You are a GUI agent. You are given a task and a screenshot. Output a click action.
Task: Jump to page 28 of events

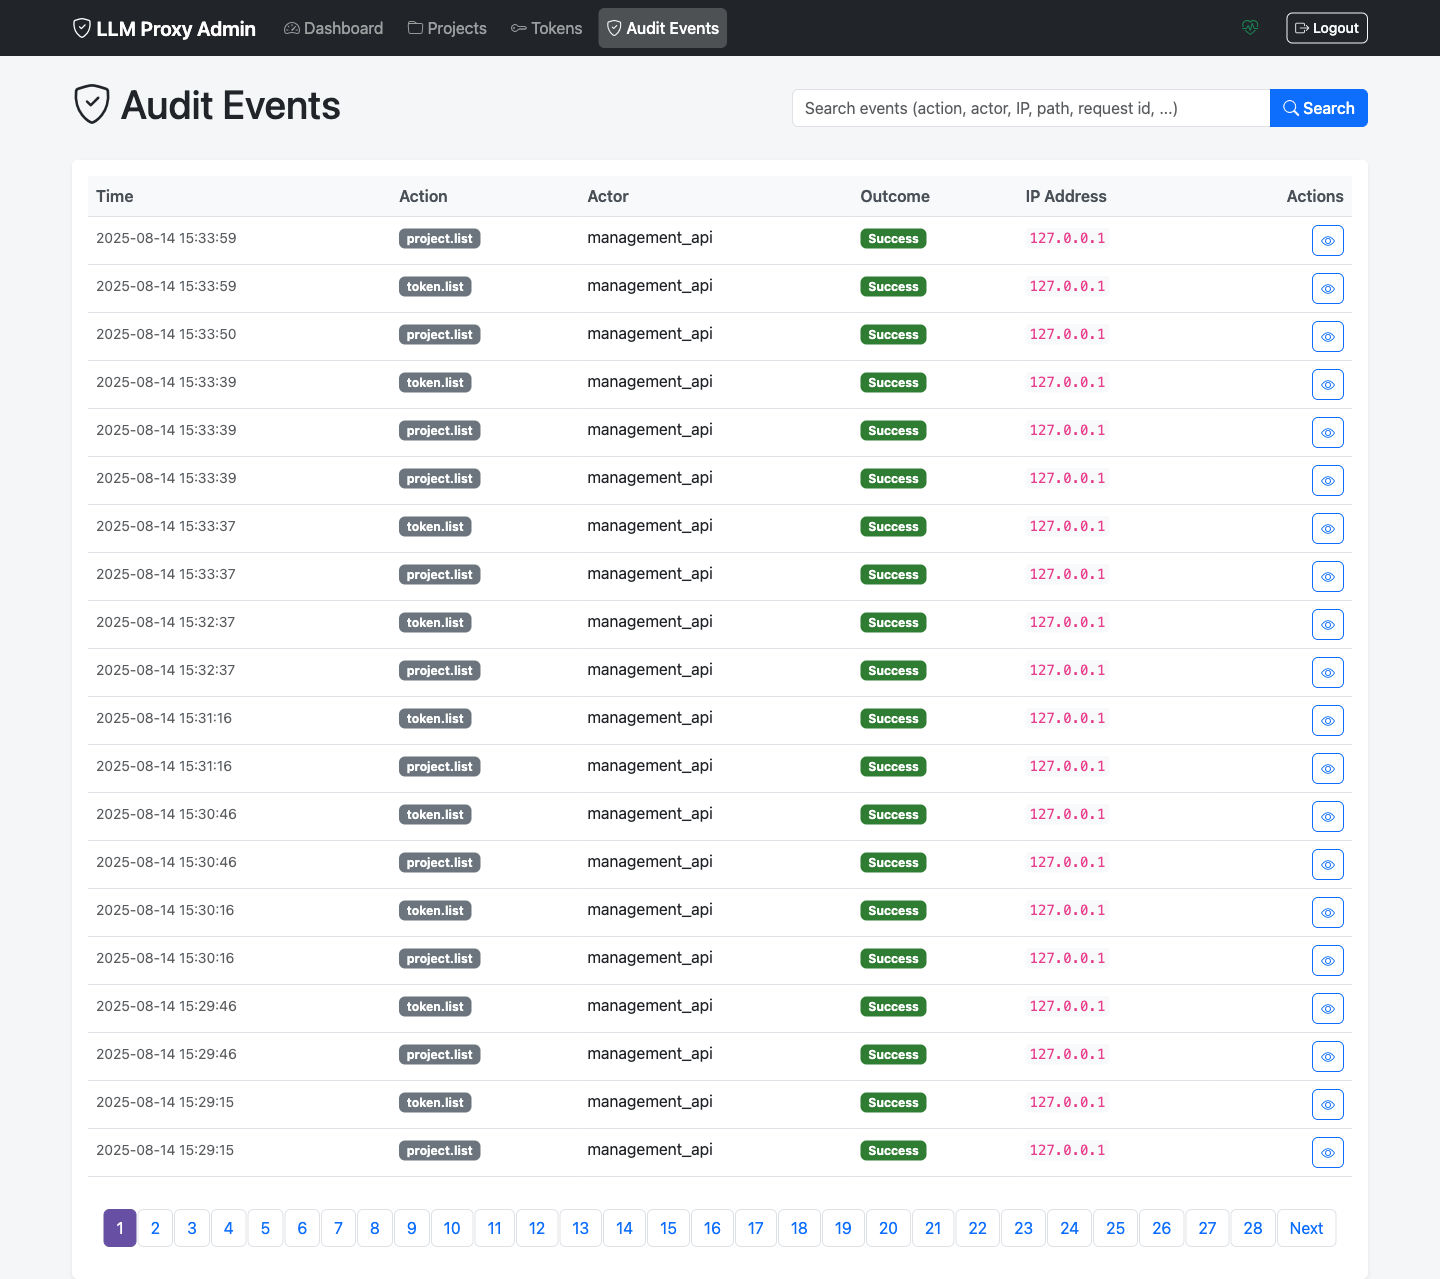click(1253, 1227)
